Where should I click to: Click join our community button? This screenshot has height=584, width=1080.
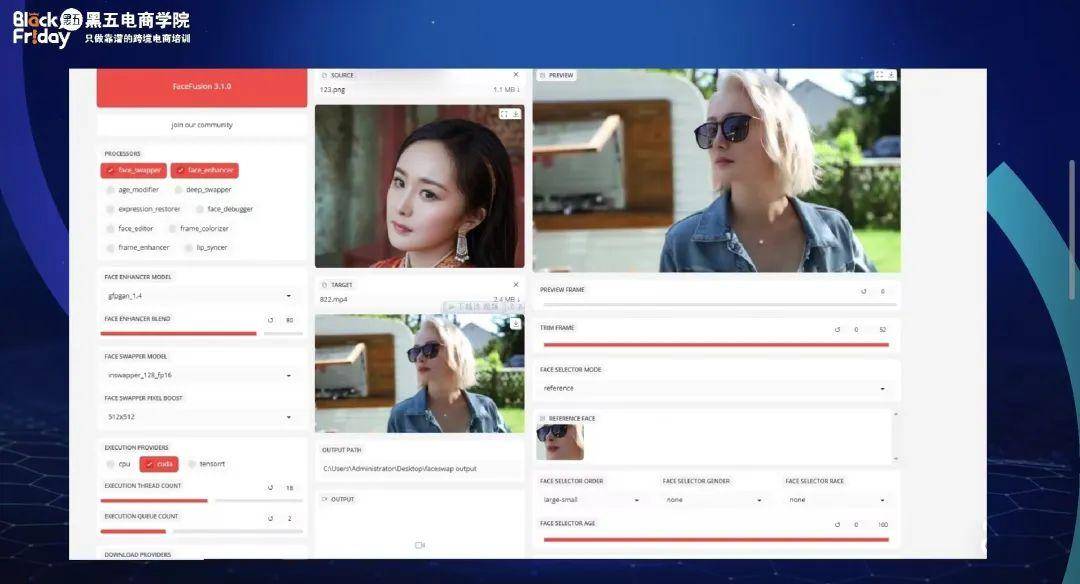[x=202, y=125]
